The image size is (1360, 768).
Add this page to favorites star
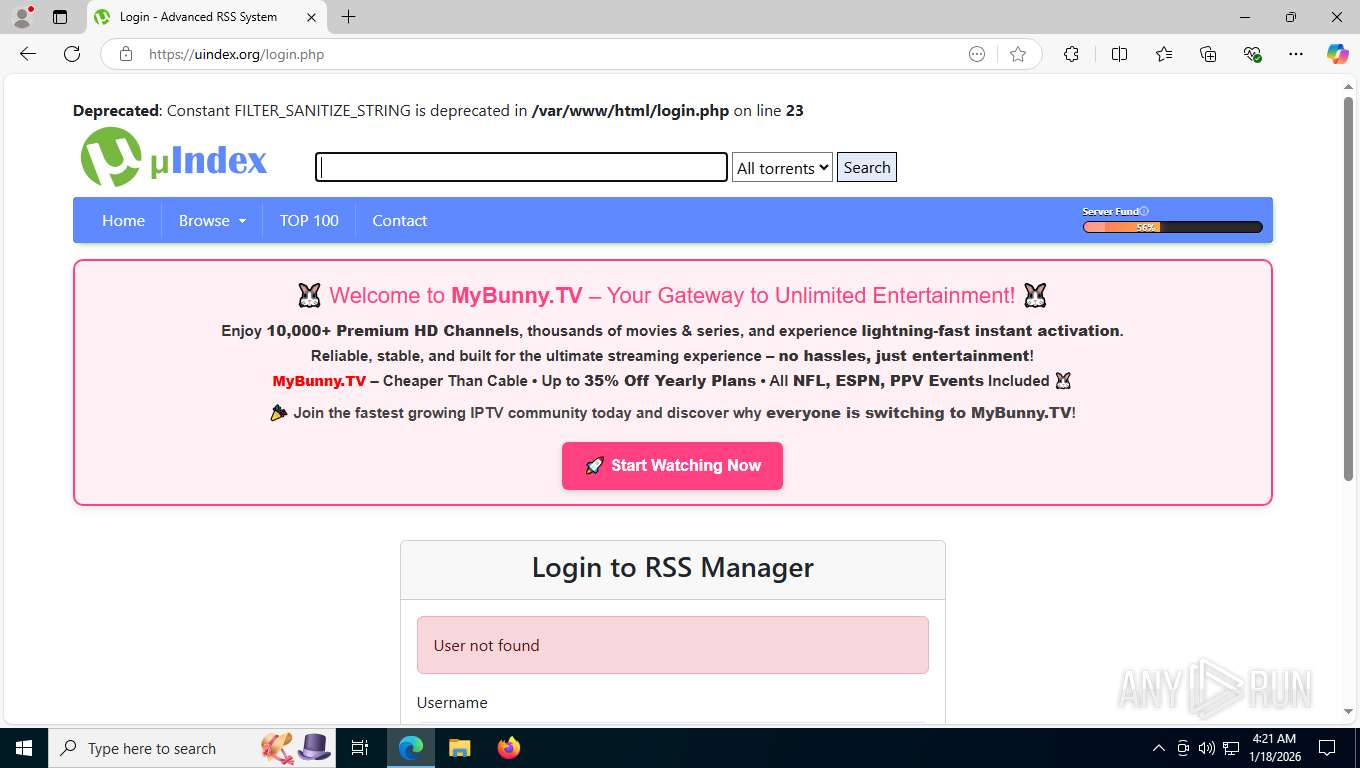click(1018, 54)
